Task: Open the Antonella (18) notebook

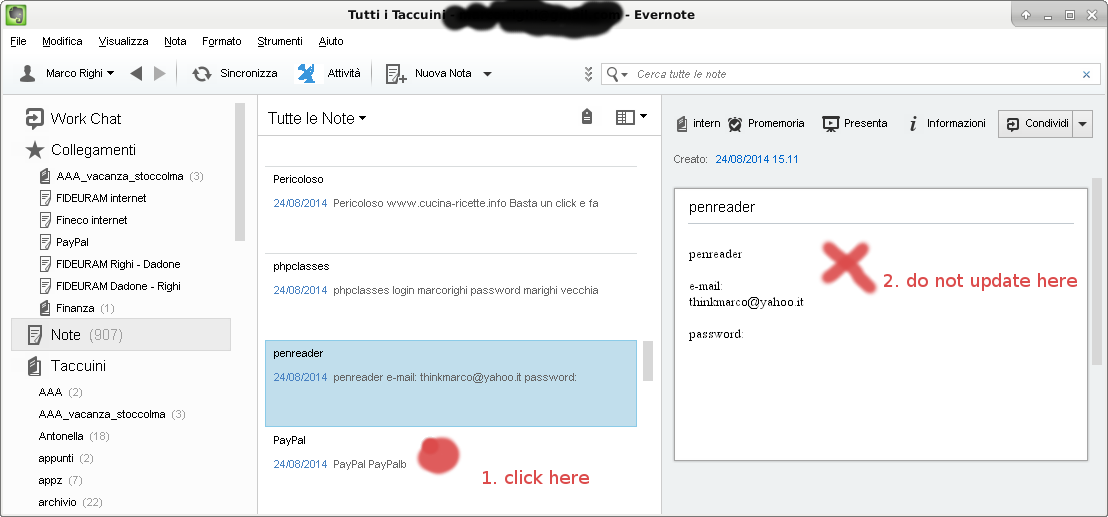Action: [73, 436]
